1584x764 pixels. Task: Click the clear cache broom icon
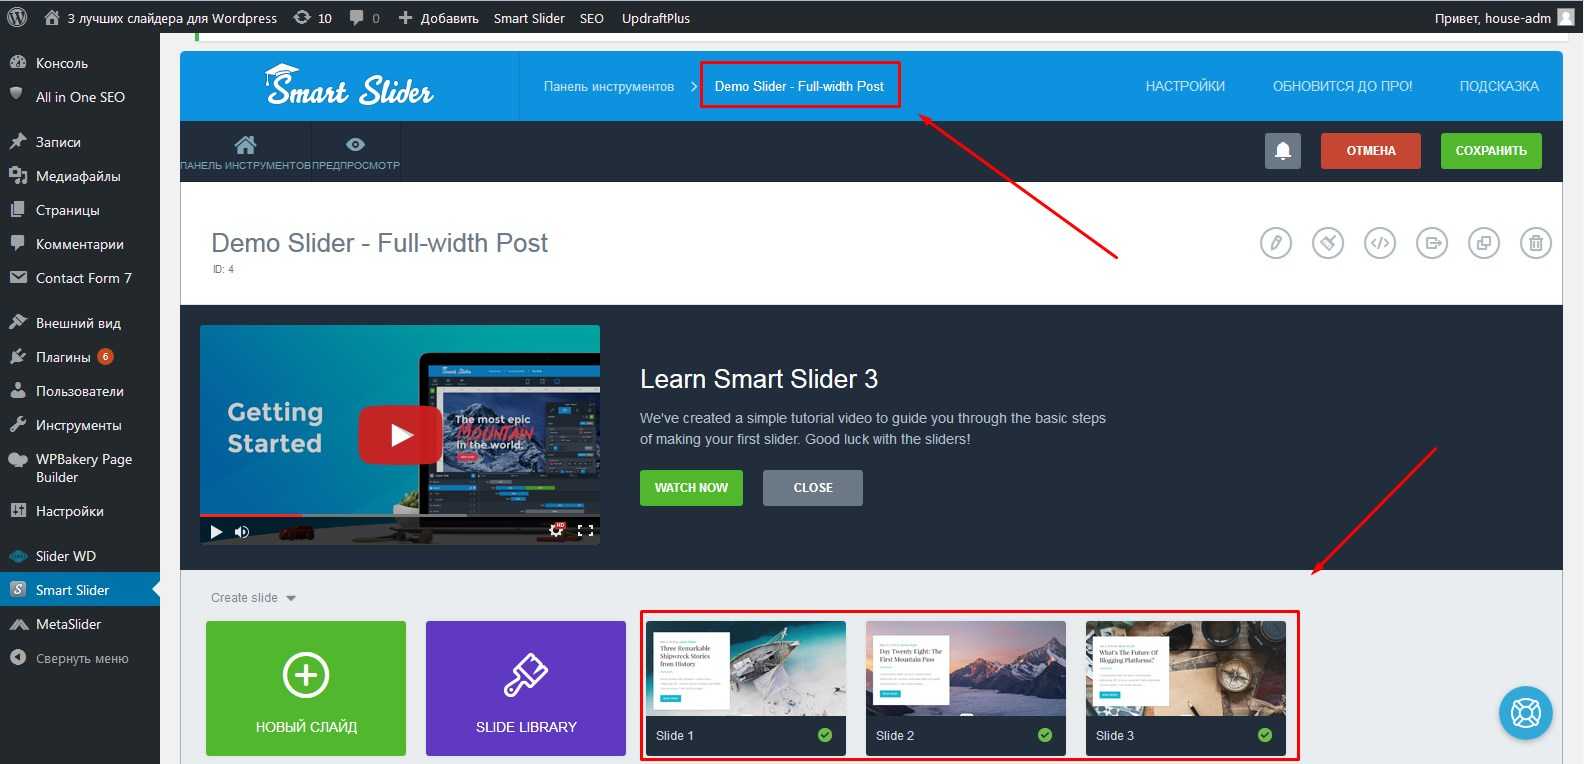(1328, 243)
